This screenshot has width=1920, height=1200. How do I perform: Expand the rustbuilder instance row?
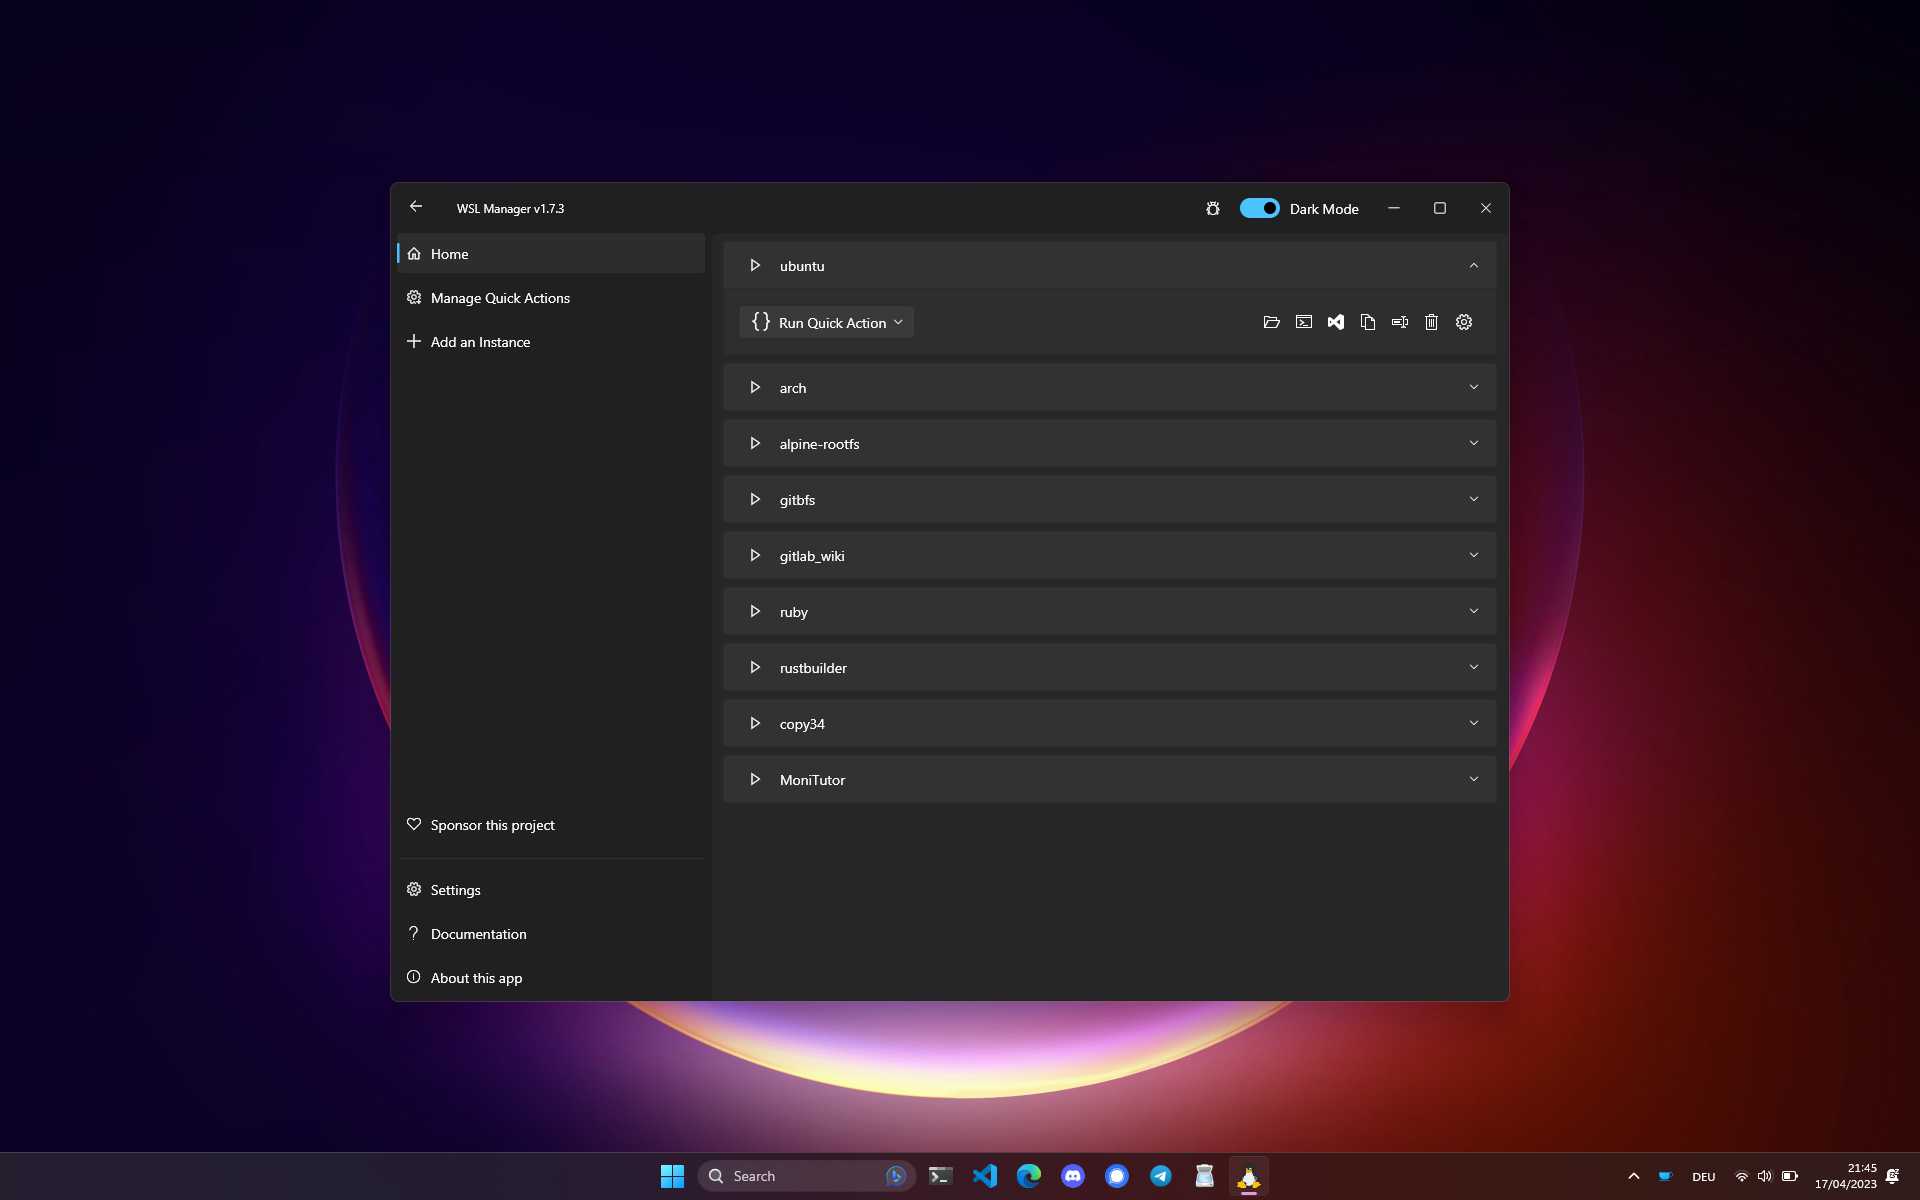pos(1474,666)
